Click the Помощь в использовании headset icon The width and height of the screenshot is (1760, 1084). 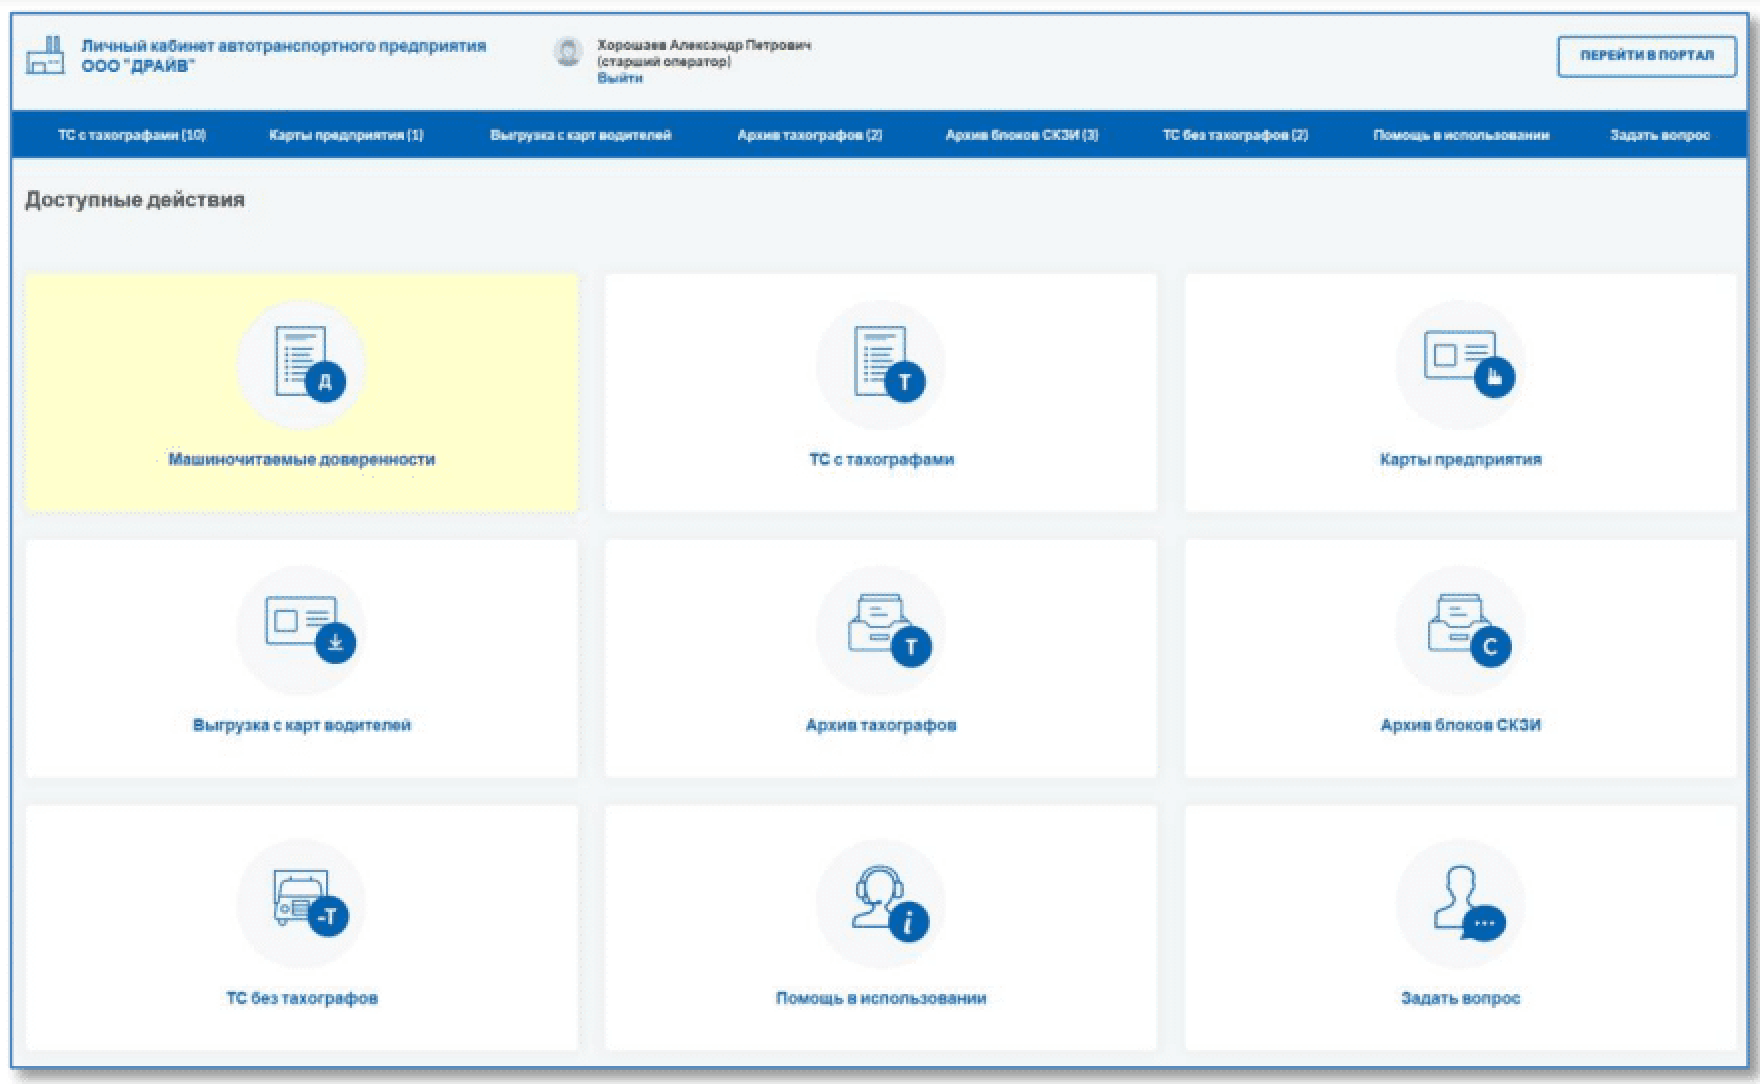[881, 903]
